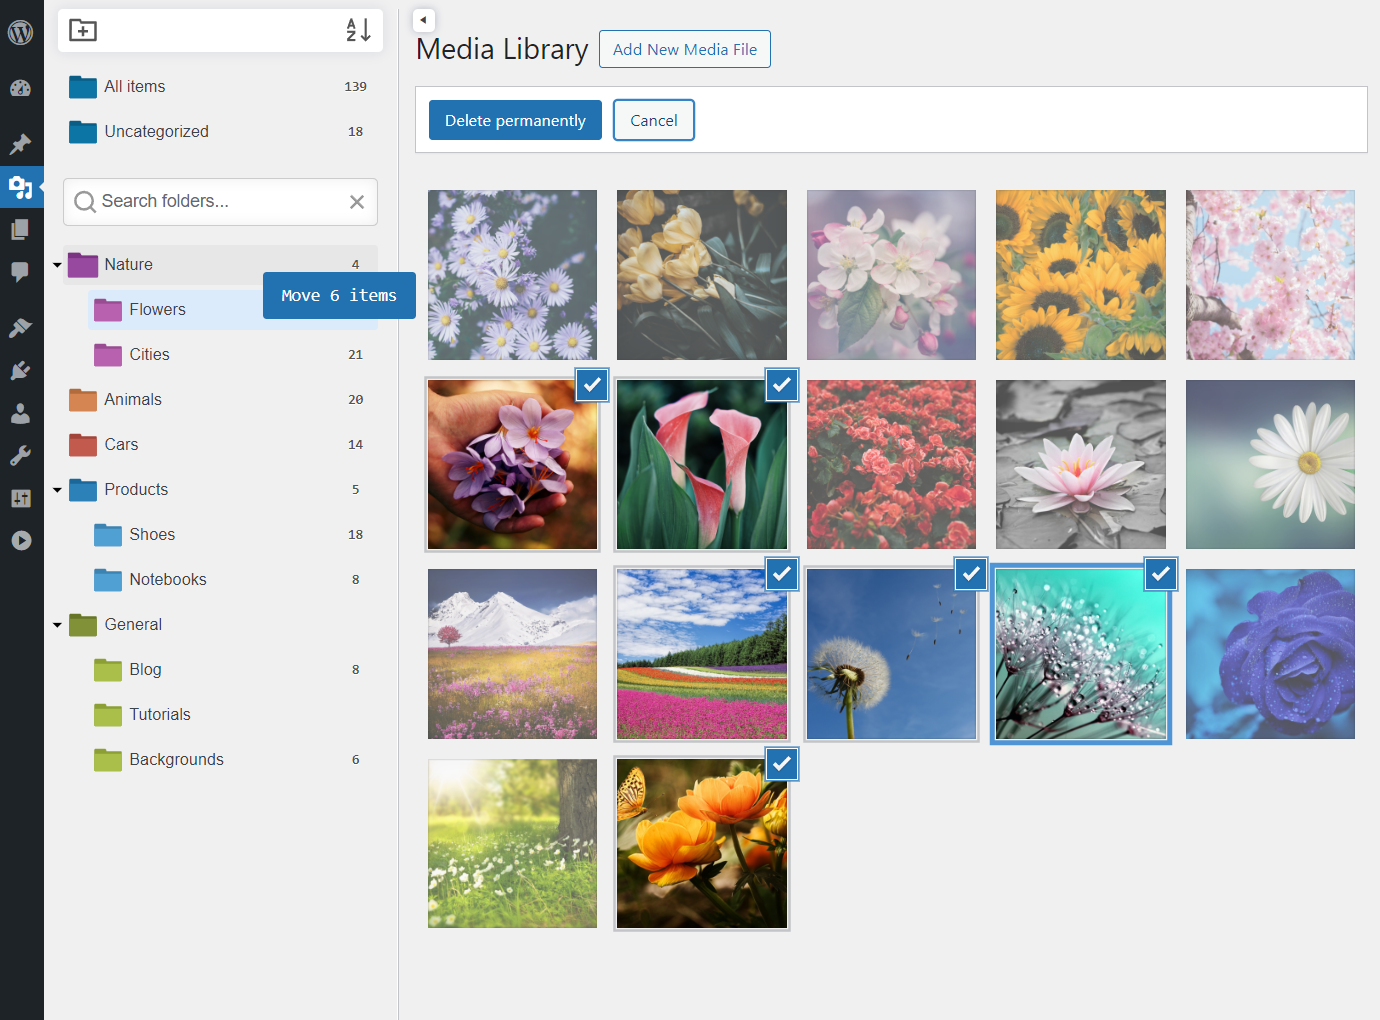Select the Products folder label
The width and height of the screenshot is (1380, 1020).
[136, 490]
